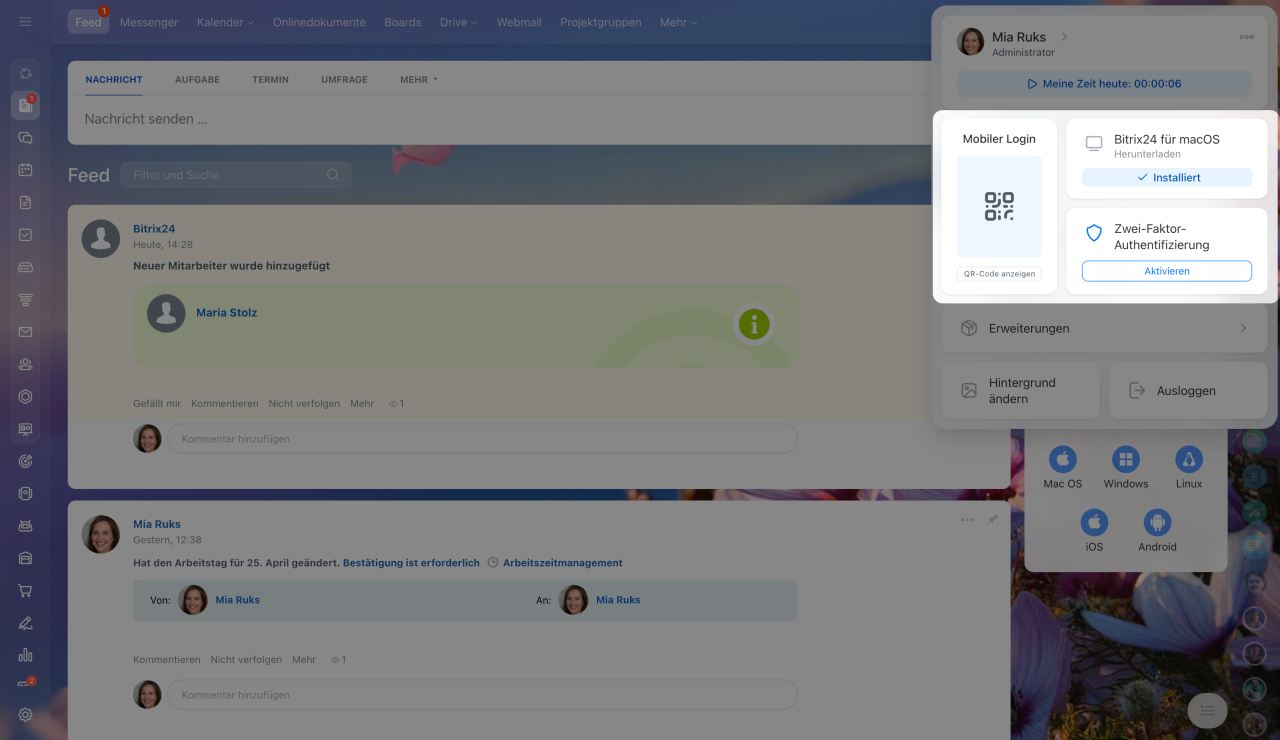Expand the Mehr dropdown in top navigation
The width and height of the screenshot is (1280, 740).
[679, 22]
